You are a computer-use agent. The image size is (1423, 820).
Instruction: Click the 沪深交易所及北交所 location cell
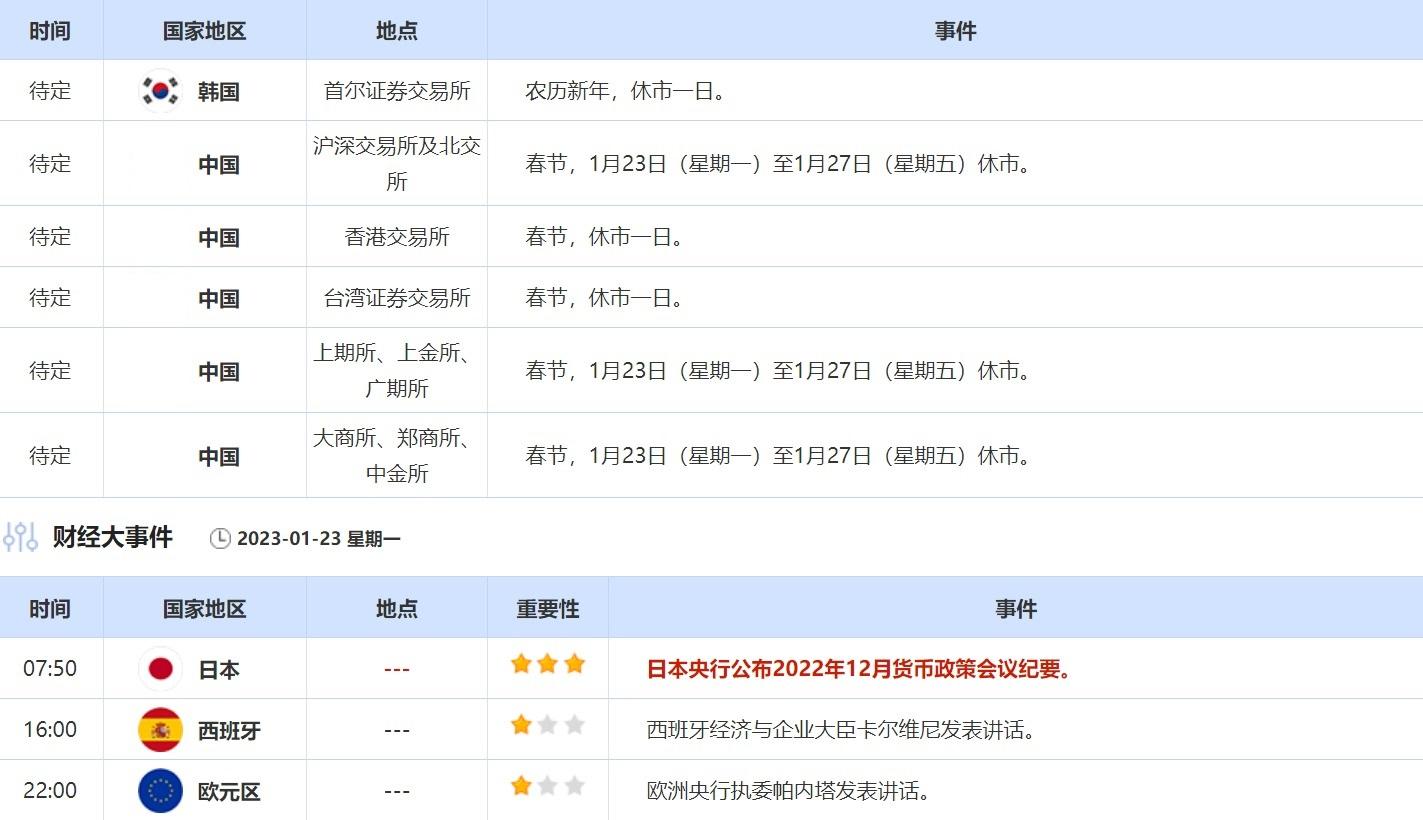click(397, 164)
